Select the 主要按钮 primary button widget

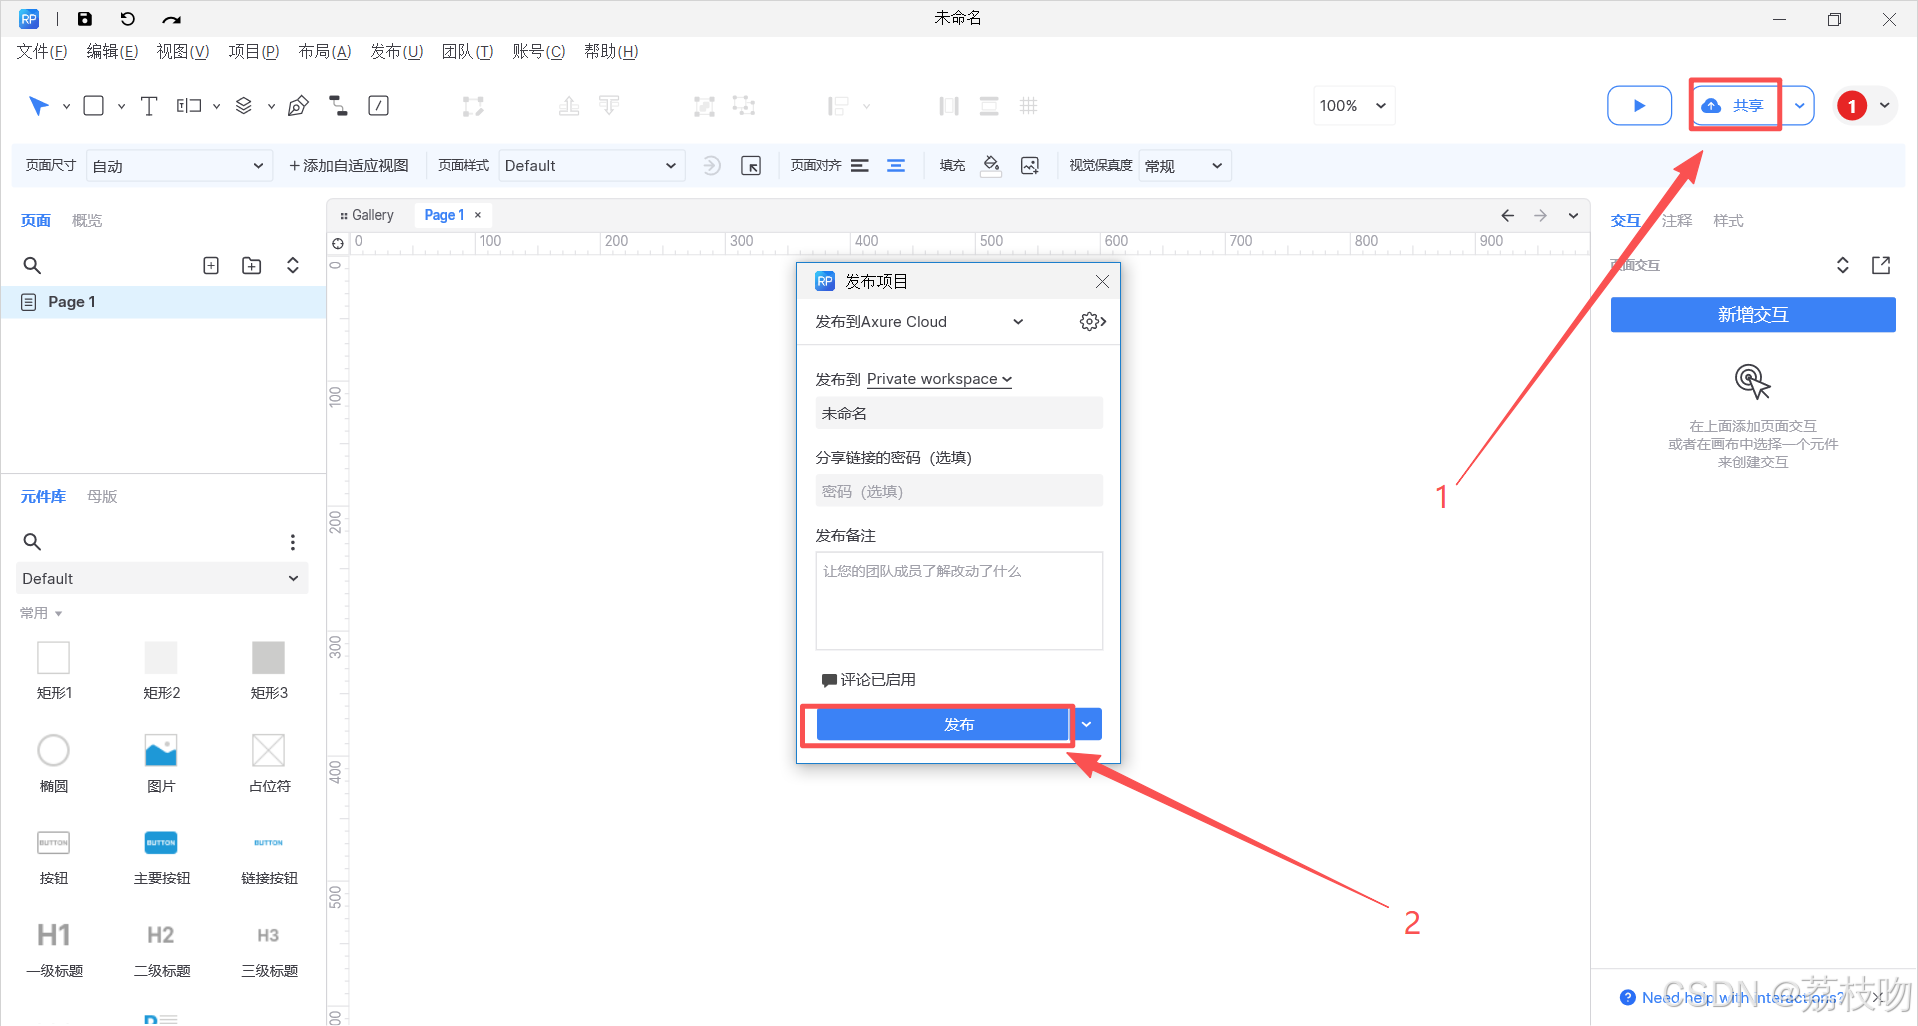(x=161, y=857)
